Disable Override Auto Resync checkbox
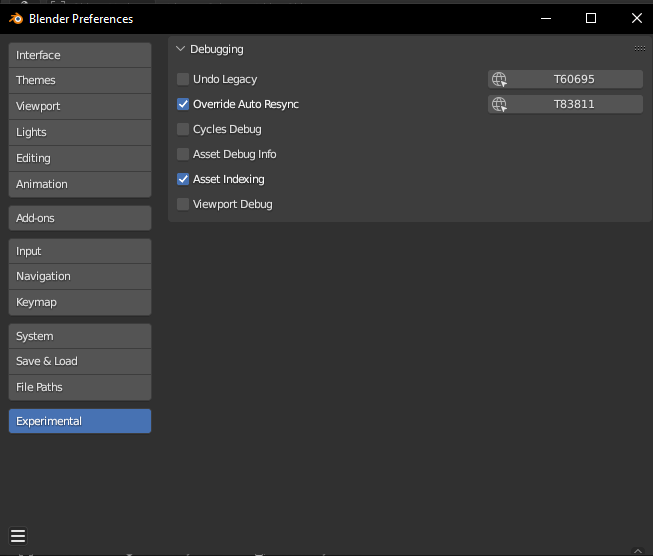The image size is (653, 556). [x=183, y=104]
